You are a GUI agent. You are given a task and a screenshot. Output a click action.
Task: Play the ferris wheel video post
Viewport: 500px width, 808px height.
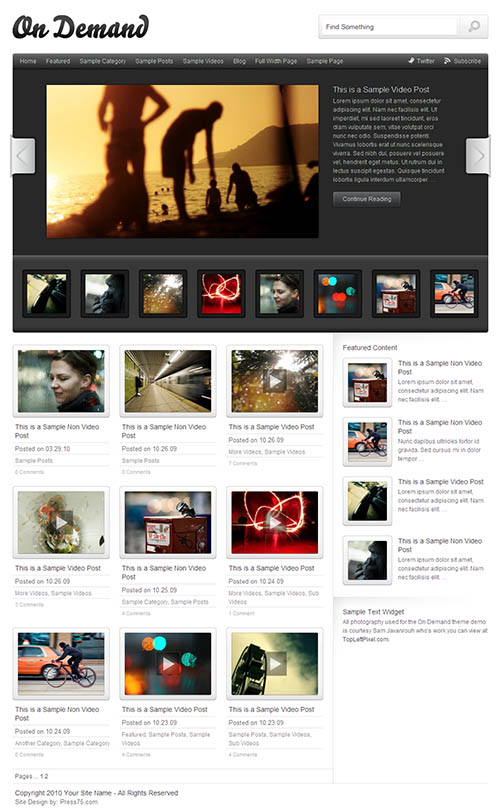(x=275, y=664)
